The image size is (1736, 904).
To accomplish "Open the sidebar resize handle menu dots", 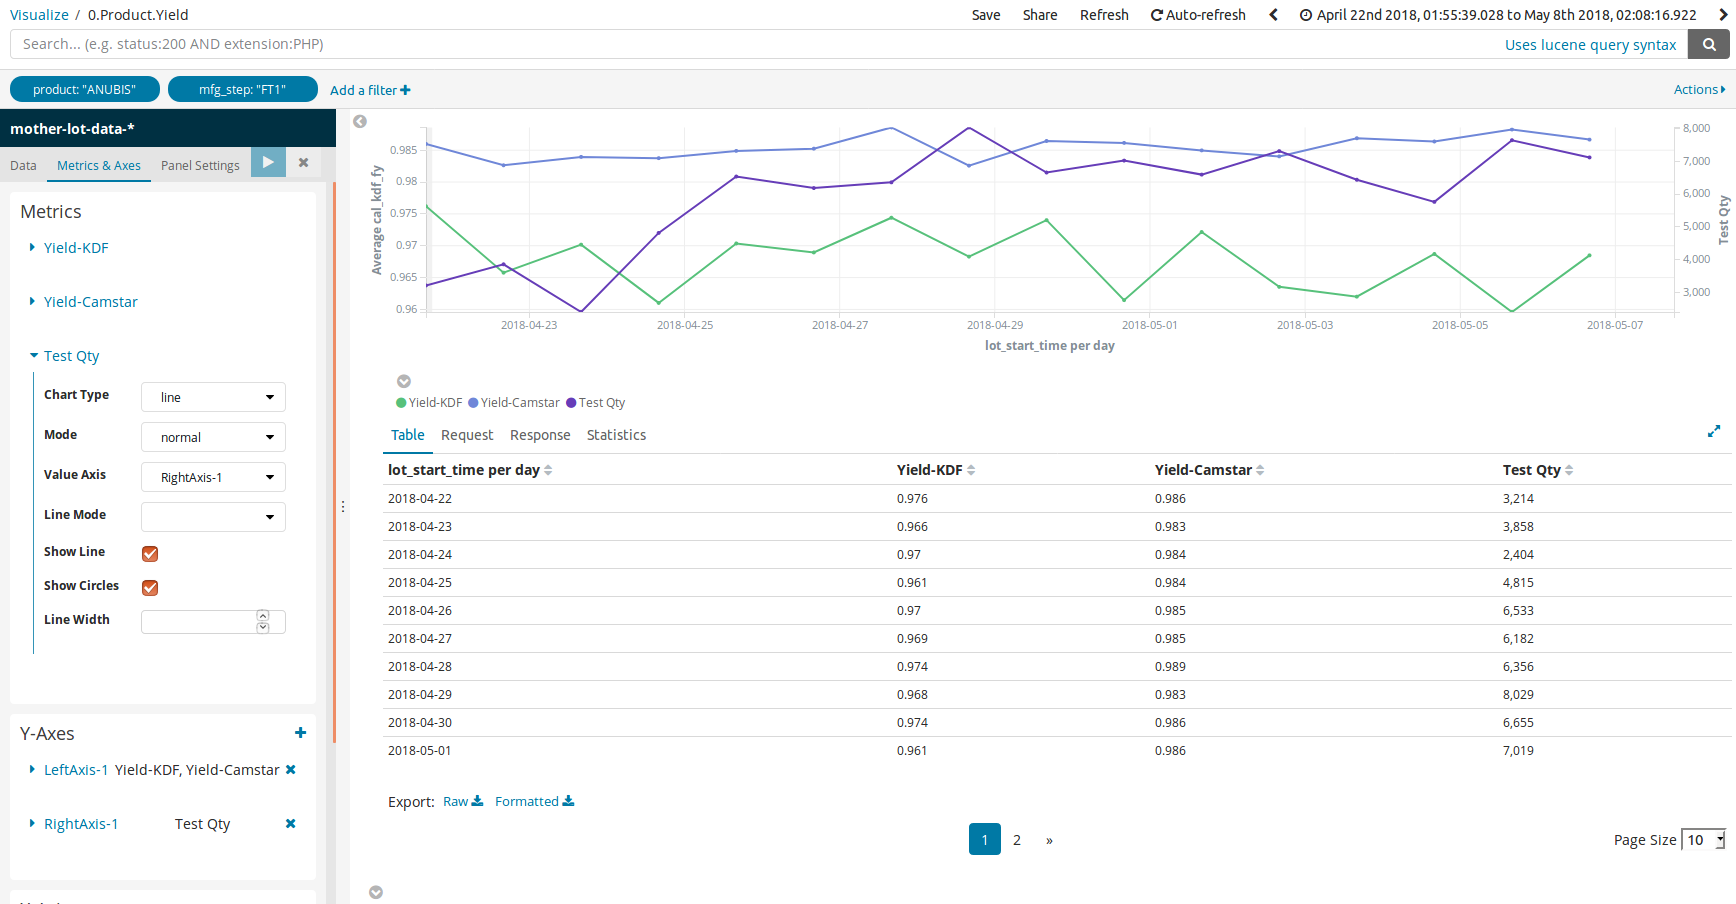I will [343, 507].
